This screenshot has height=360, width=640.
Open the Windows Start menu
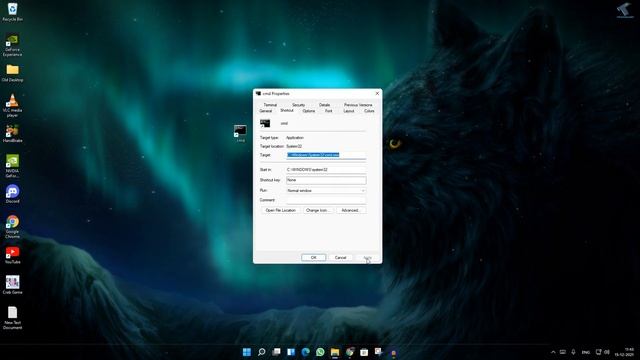(247, 352)
